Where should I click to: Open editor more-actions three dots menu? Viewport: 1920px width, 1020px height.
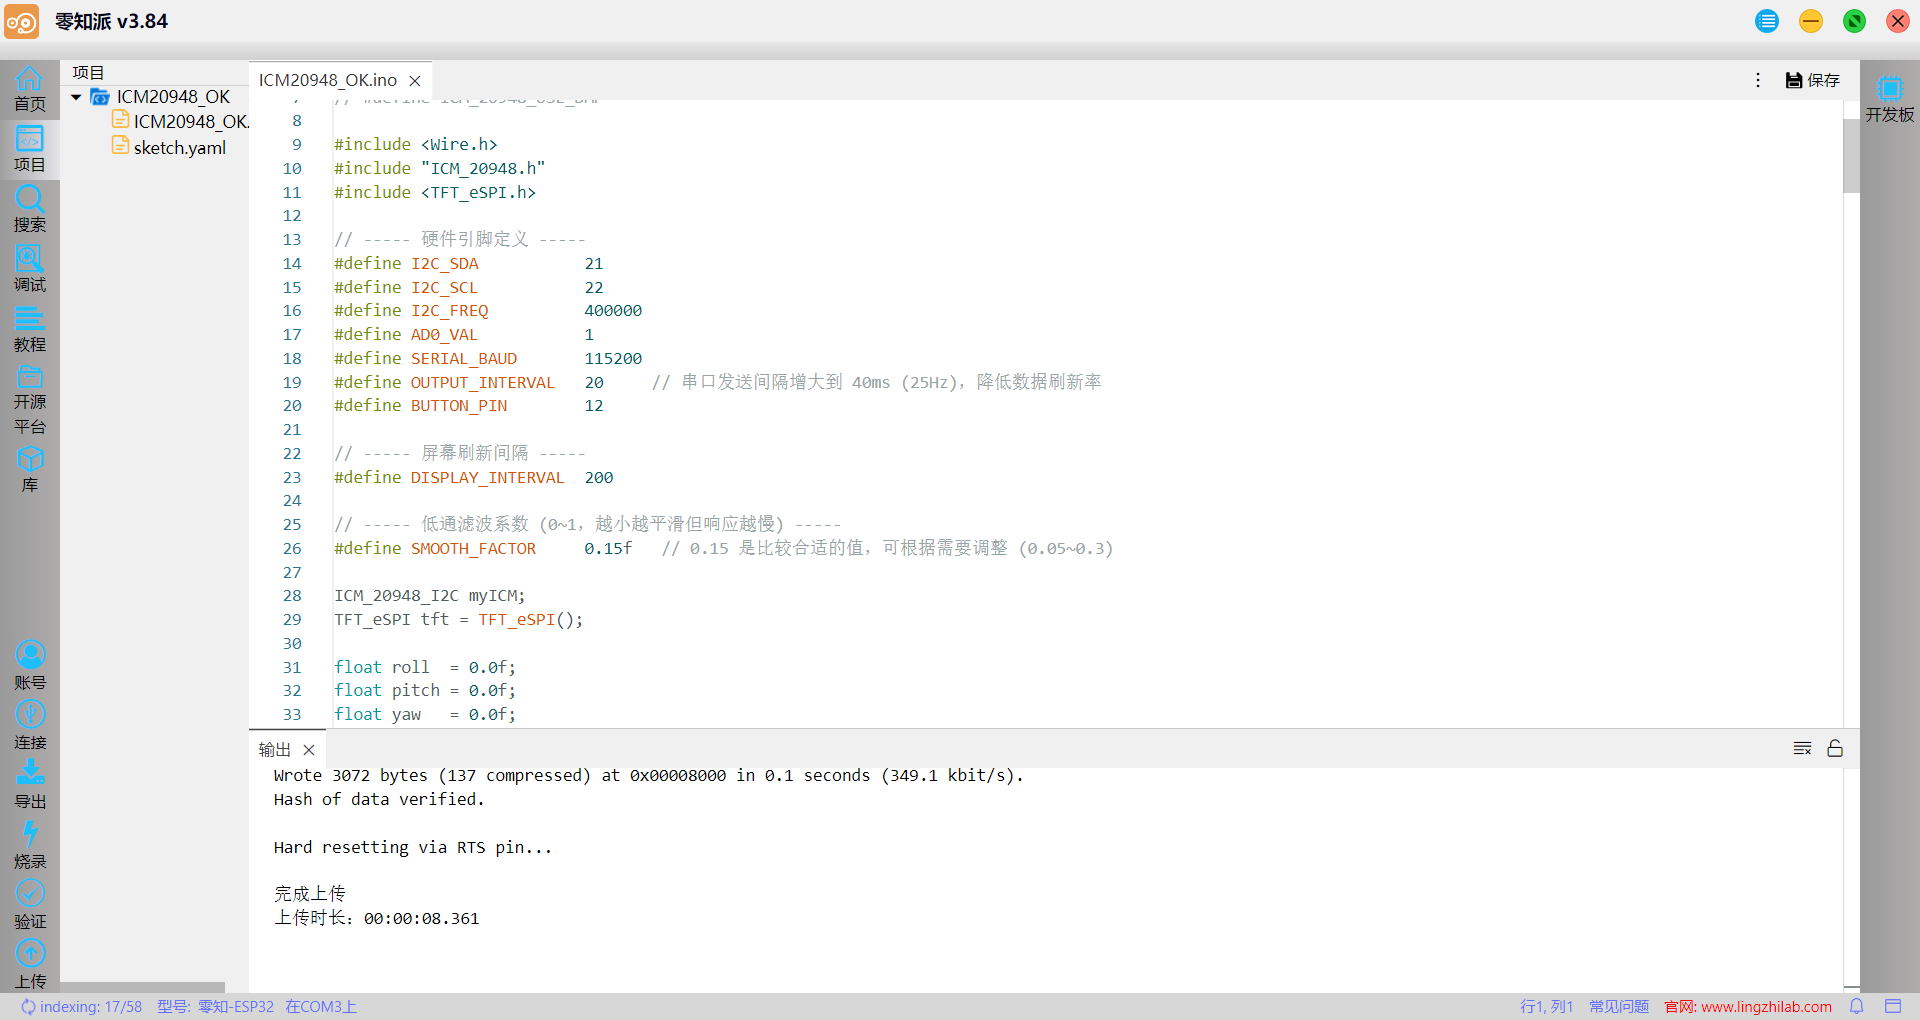[x=1758, y=80]
